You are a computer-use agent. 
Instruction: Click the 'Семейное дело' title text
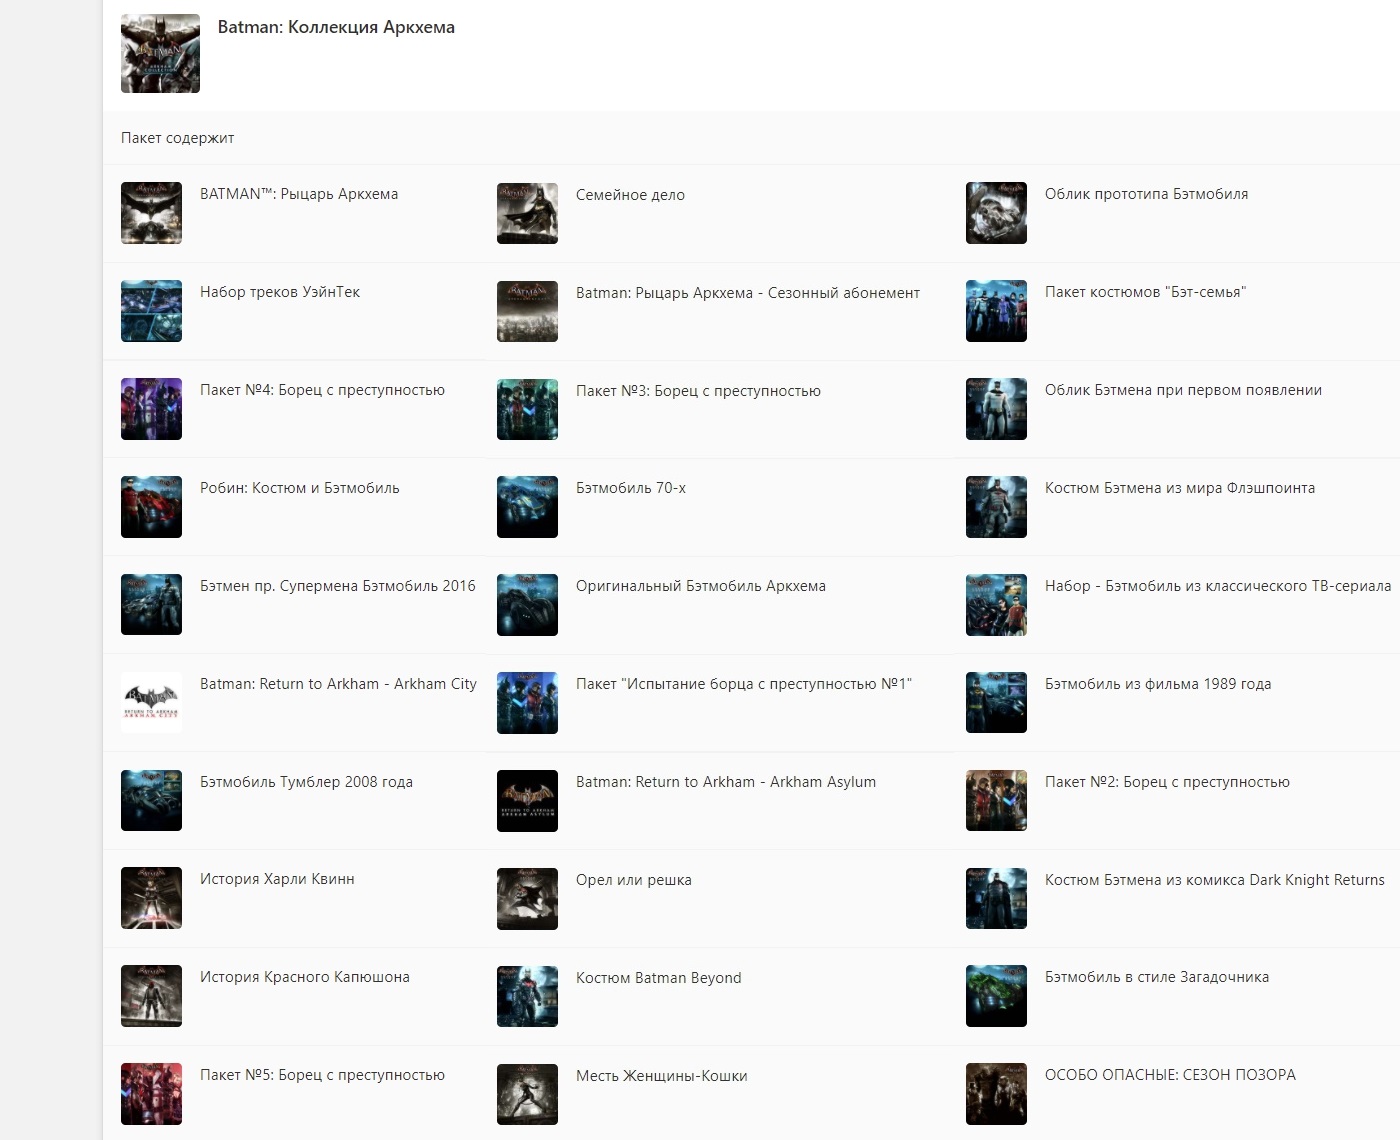pos(630,195)
